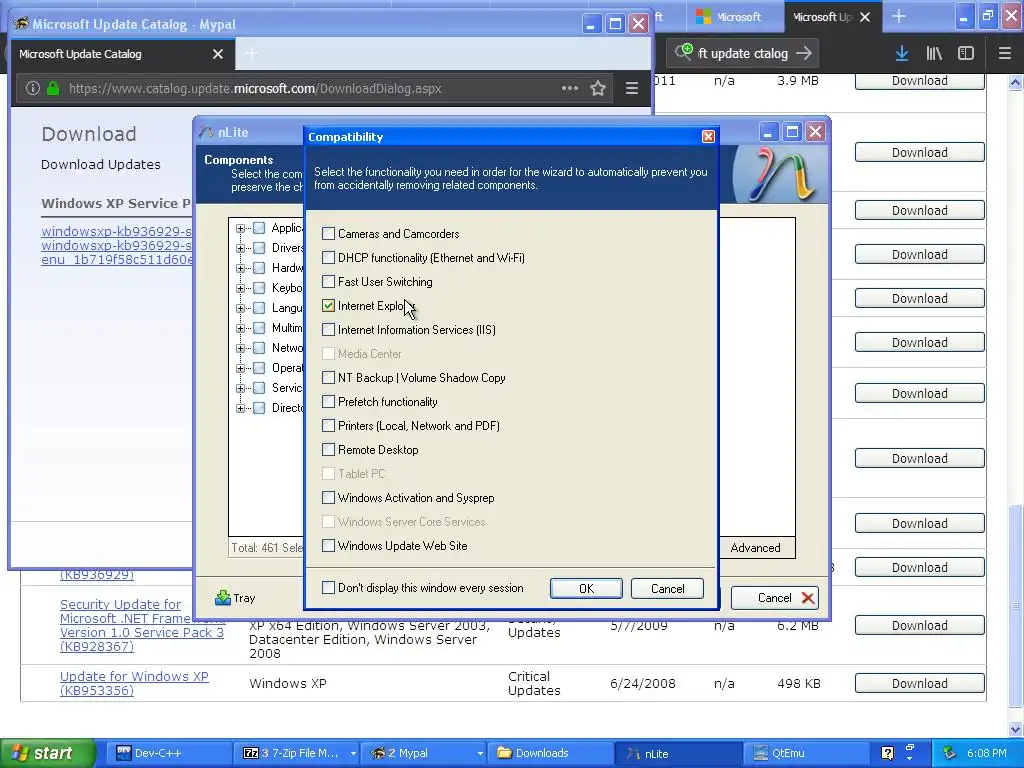
Task: Expand Hardware Support tree node
Action: pos(240,268)
